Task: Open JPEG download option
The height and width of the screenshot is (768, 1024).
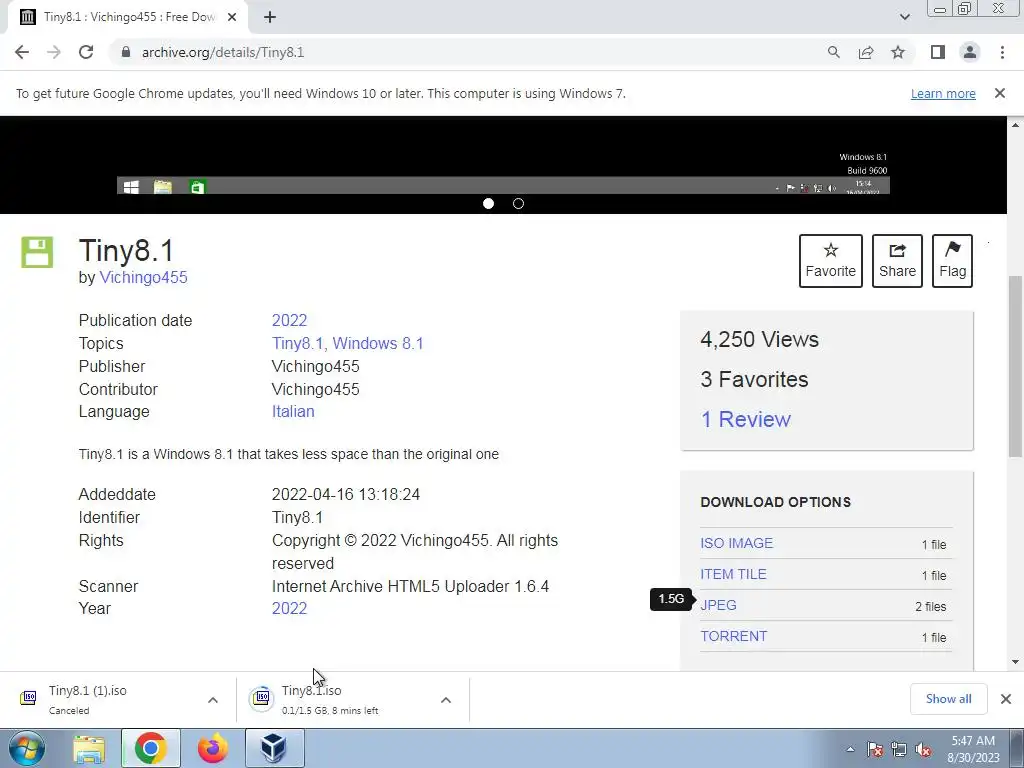Action: 718,605
